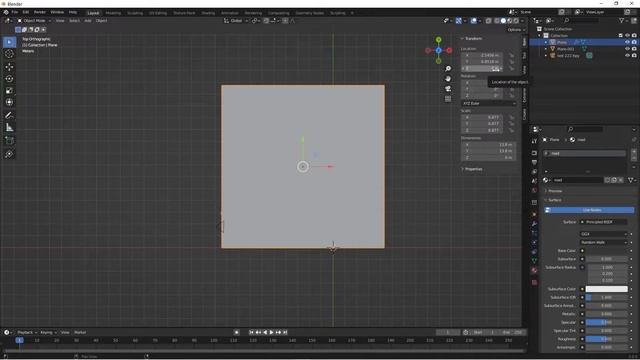Screen dimensions: 640x360
Task: Open the Object Mode dropdown
Action: [x=34, y=20]
